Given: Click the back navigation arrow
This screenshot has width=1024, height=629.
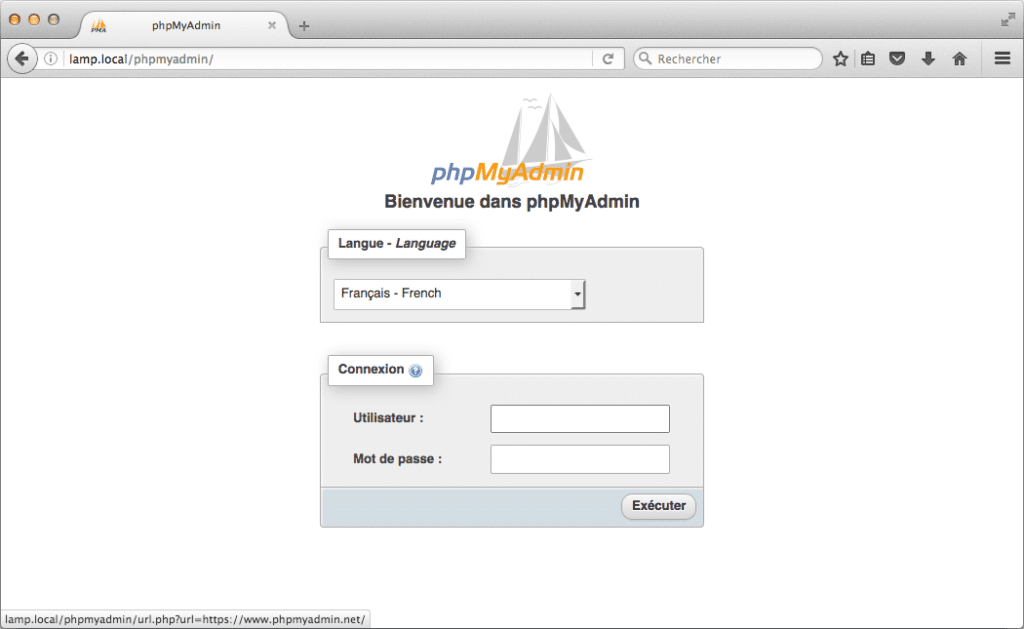Looking at the screenshot, I should 21,58.
